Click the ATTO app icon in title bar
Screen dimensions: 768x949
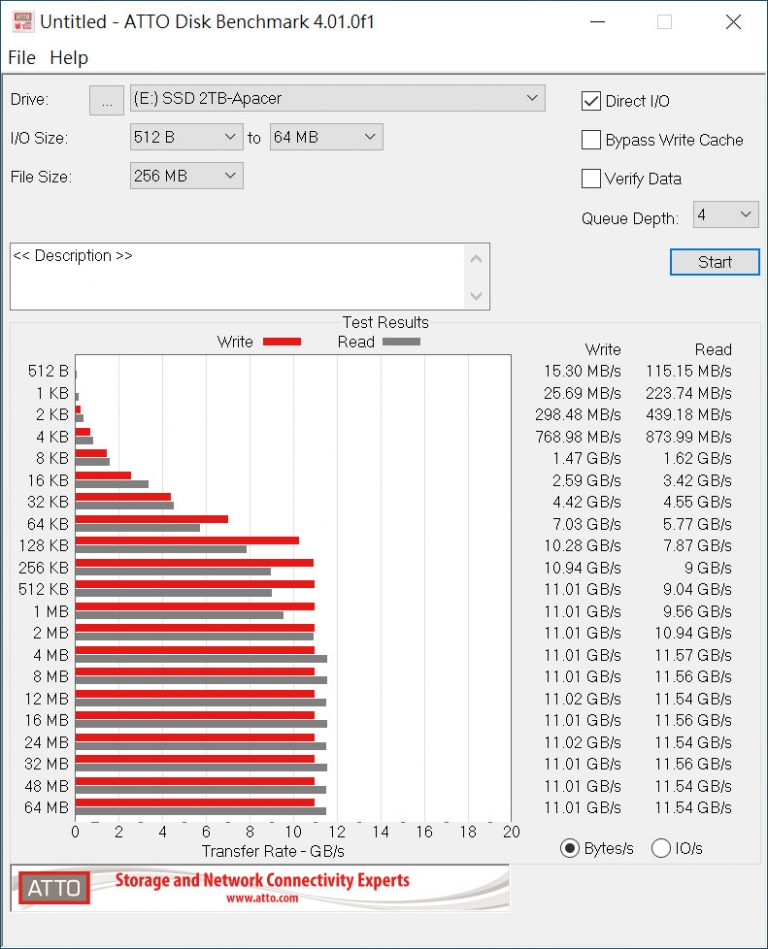pos(23,21)
